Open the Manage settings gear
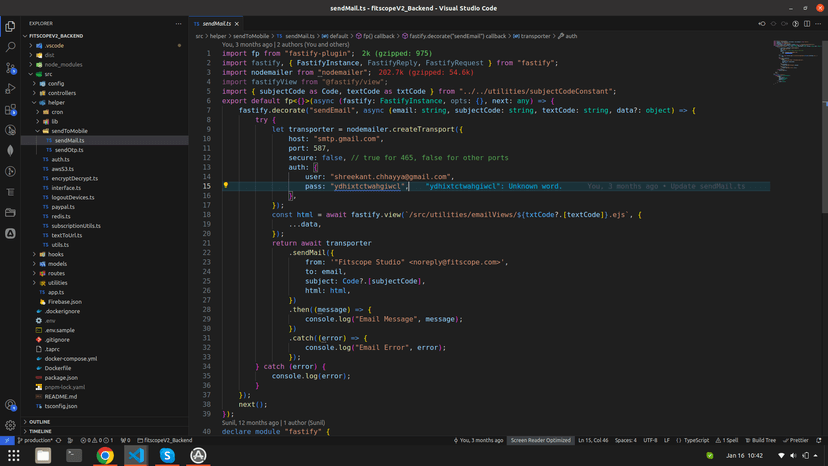Viewport: 828px width, 466px height. [10, 425]
